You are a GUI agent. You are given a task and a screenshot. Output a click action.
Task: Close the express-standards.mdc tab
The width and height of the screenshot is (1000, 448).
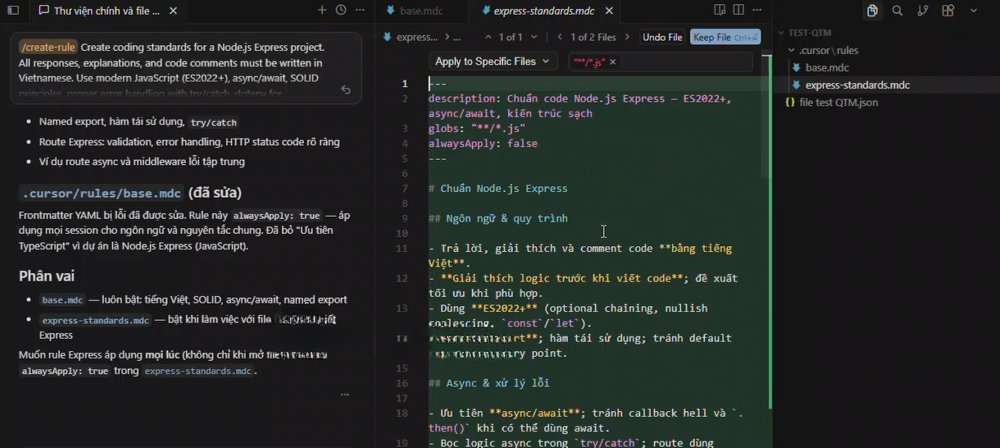[x=609, y=10]
